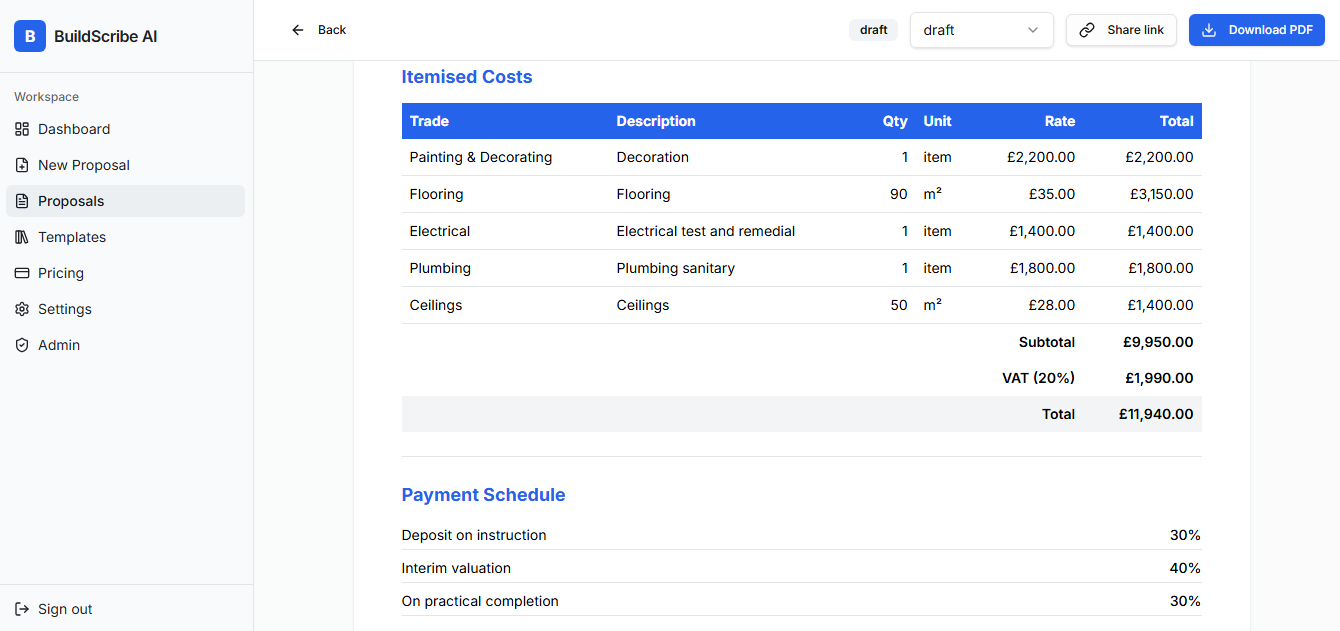
Task: Click the Unit column header
Action: point(938,121)
